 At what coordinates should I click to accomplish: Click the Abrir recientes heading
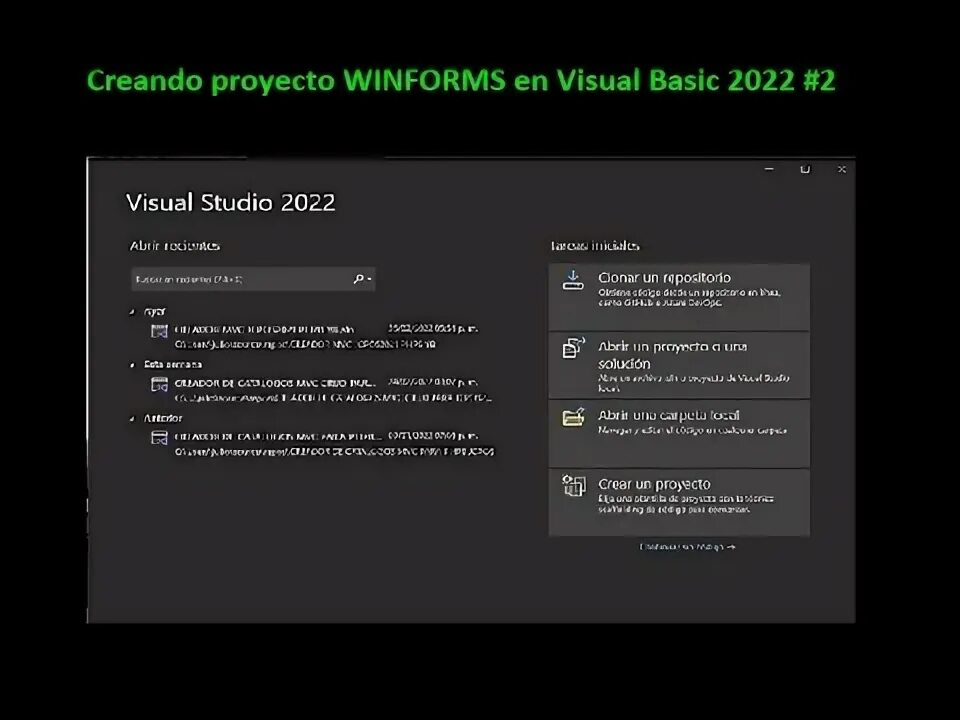pos(174,246)
